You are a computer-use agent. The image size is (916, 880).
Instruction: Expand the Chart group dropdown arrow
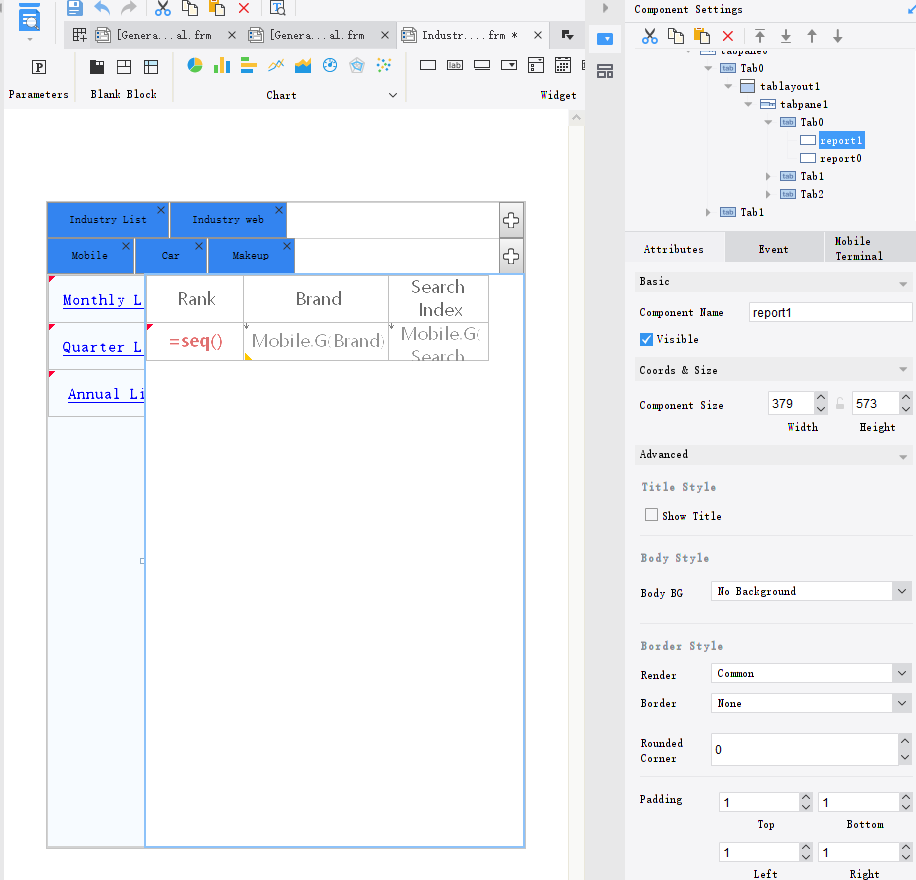coord(393,95)
